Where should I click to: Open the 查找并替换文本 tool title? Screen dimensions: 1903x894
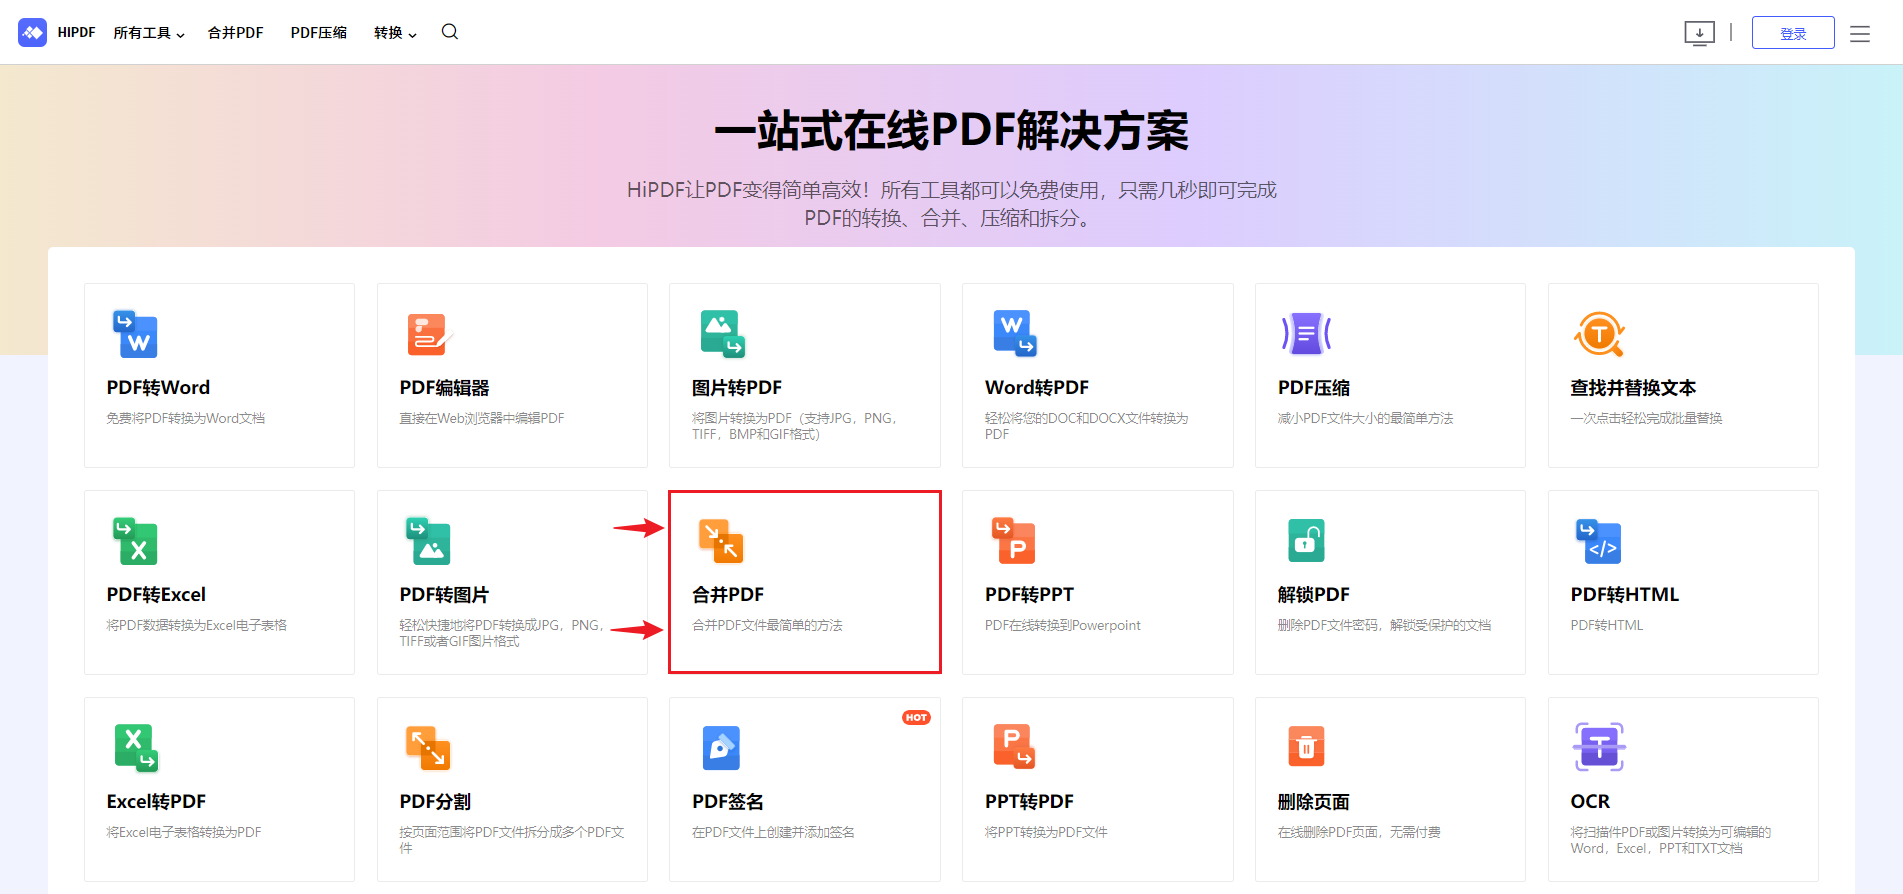(x=1633, y=388)
